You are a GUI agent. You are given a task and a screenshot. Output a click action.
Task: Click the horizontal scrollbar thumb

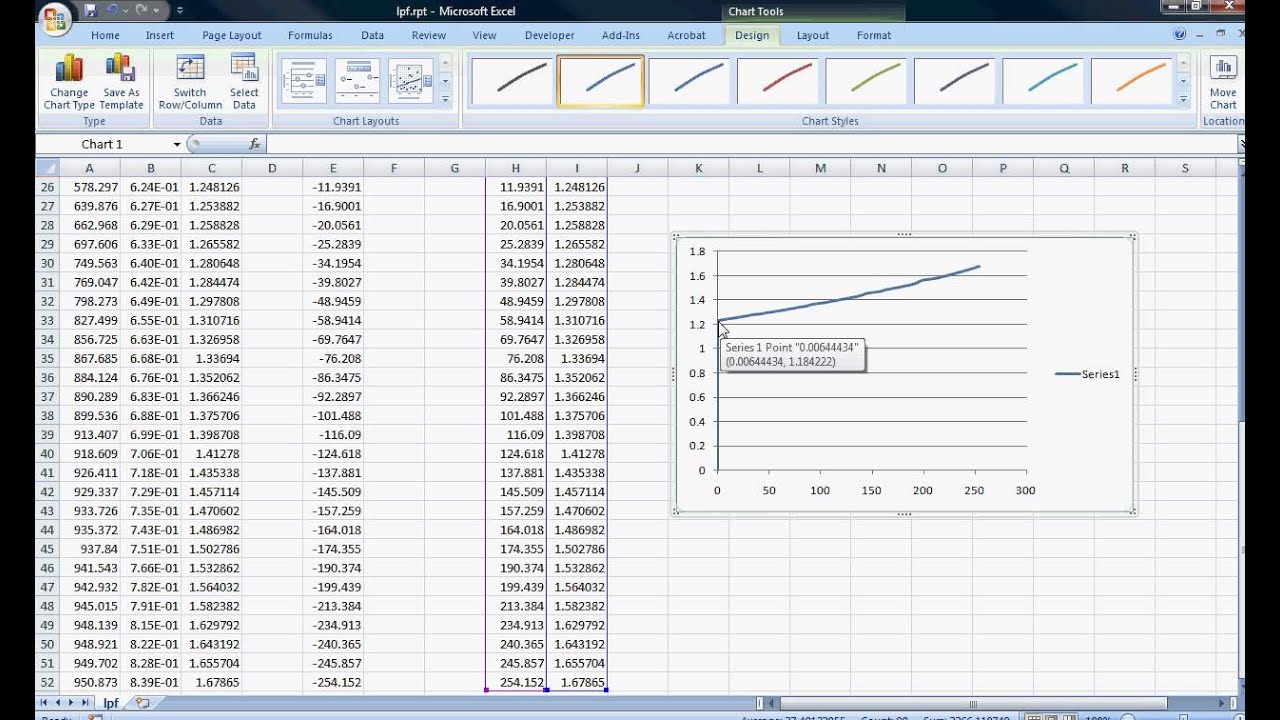(973, 703)
